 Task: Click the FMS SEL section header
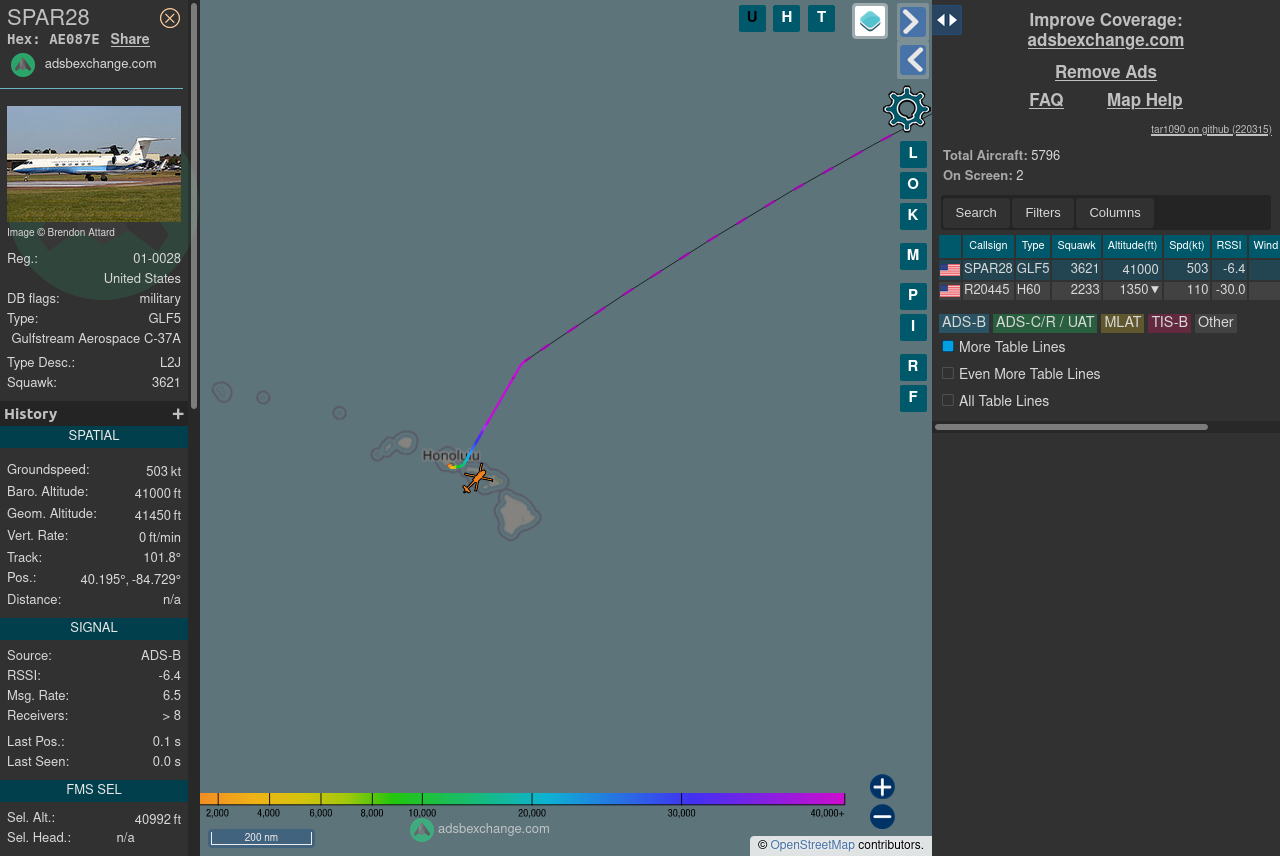pyautogui.click(x=94, y=790)
